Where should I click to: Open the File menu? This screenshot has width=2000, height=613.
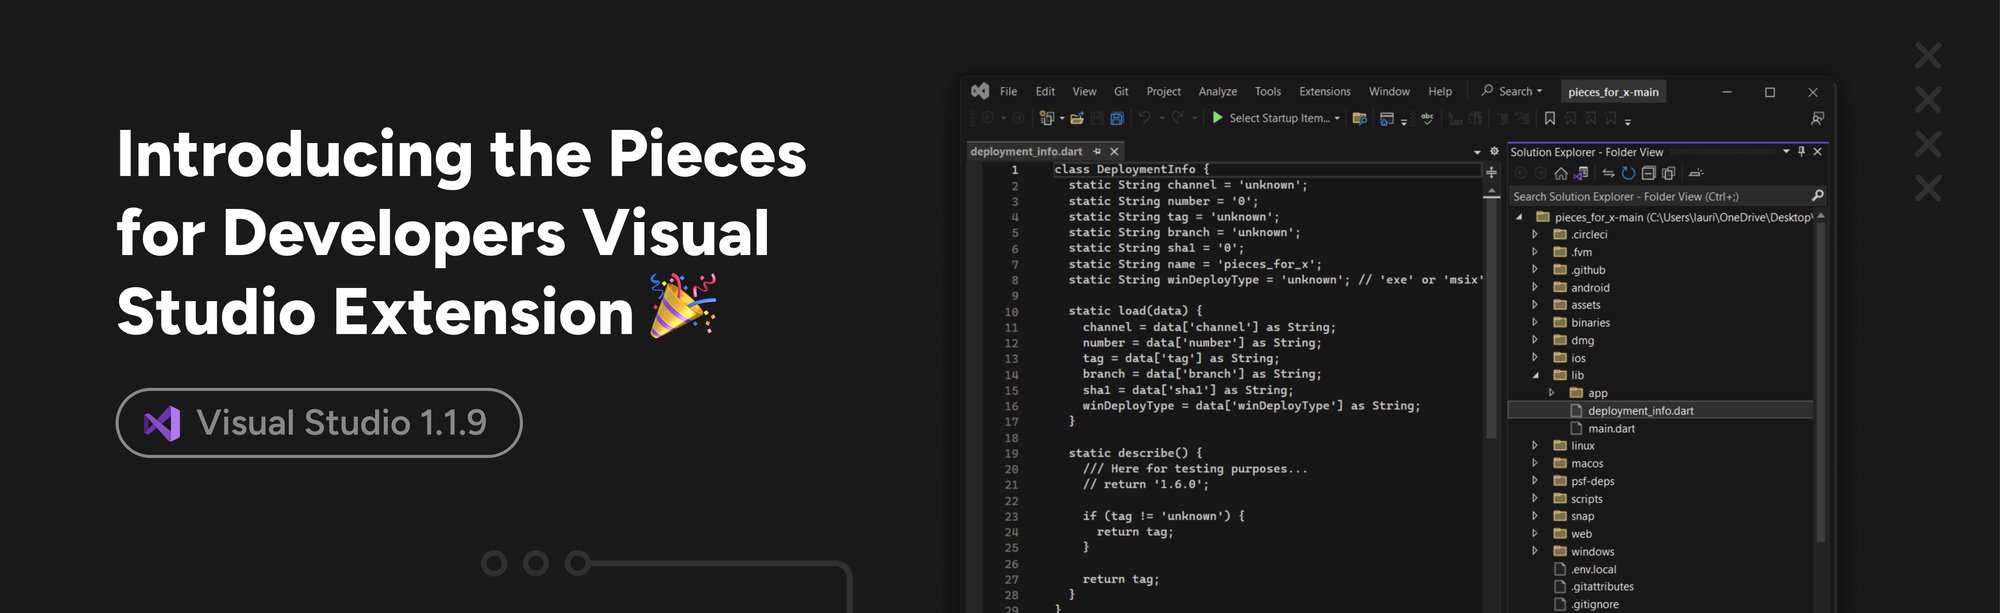click(x=1008, y=91)
